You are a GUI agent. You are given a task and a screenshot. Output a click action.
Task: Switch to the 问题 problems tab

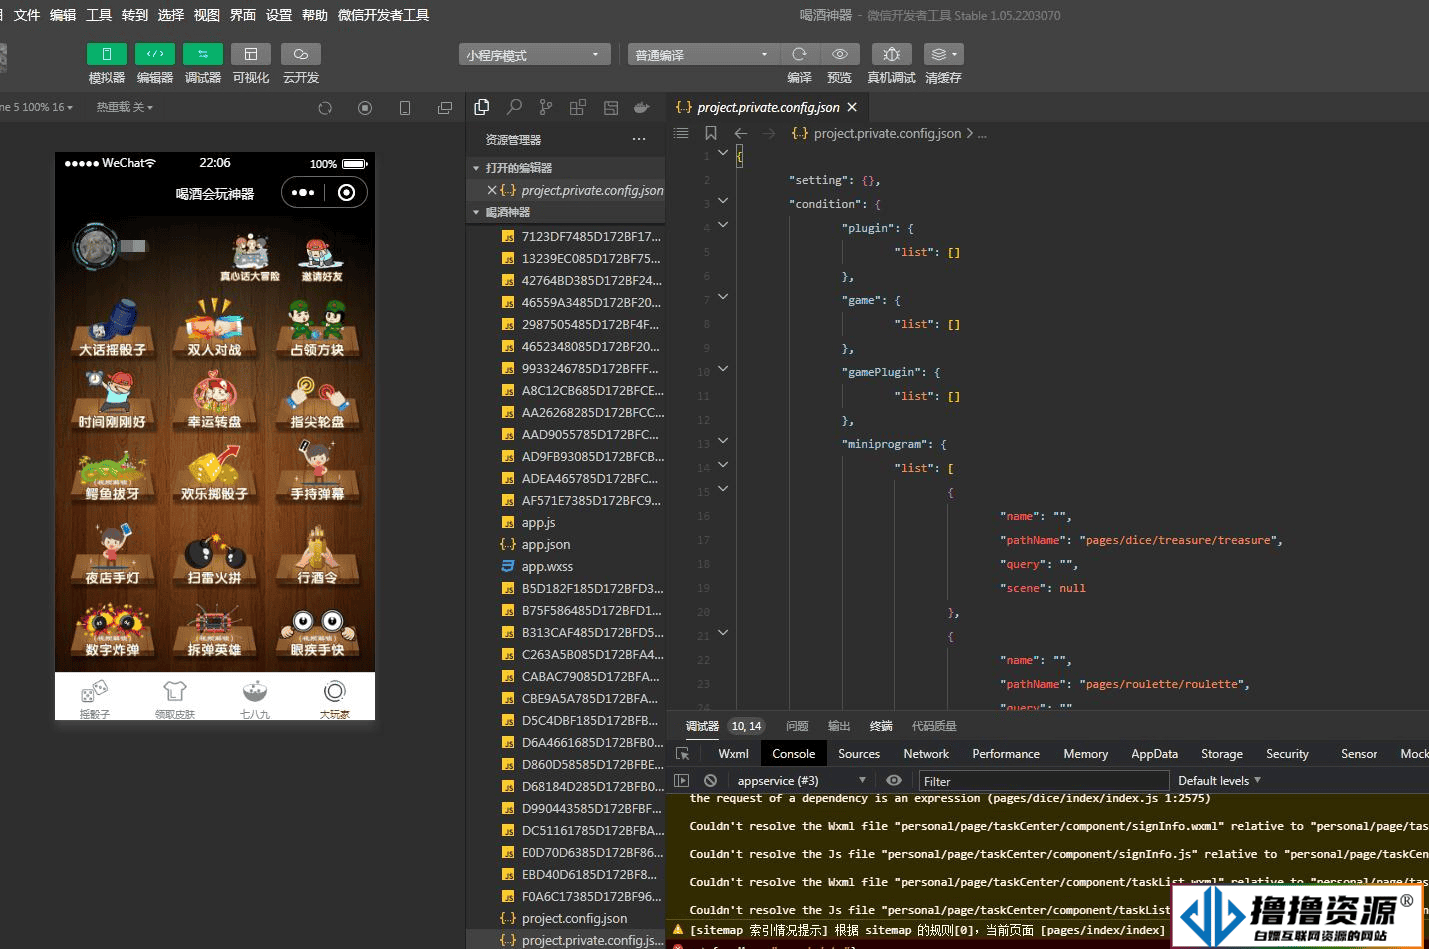pyautogui.click(x=797, y=726)
